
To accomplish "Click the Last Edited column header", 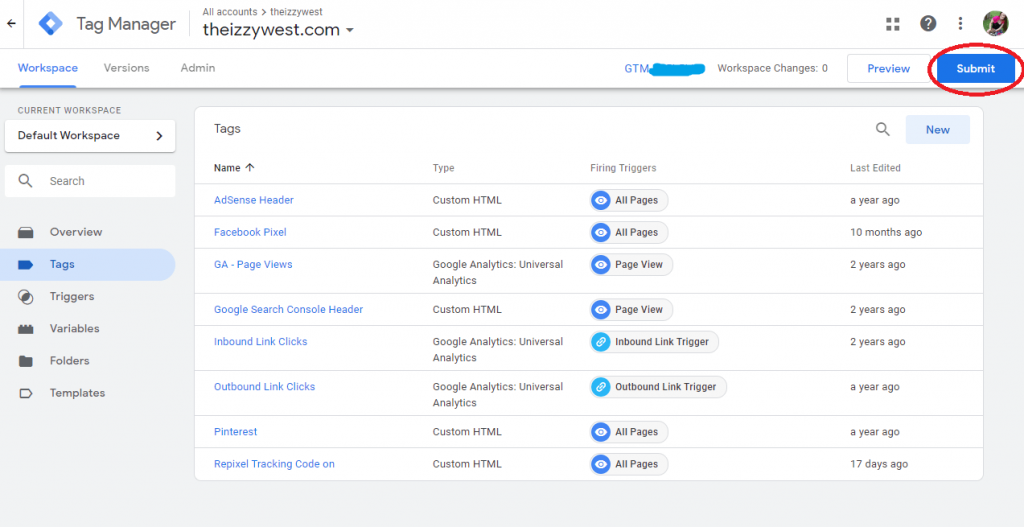I will point(875,168).
